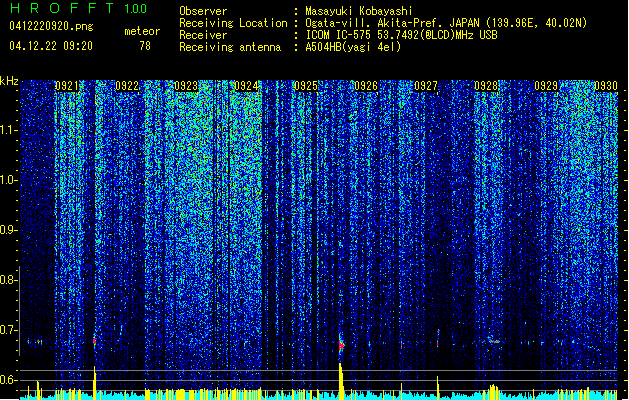Screen dimensions: 629x400
Task: Click the 0925 time marker
Action: pos(306,86)
